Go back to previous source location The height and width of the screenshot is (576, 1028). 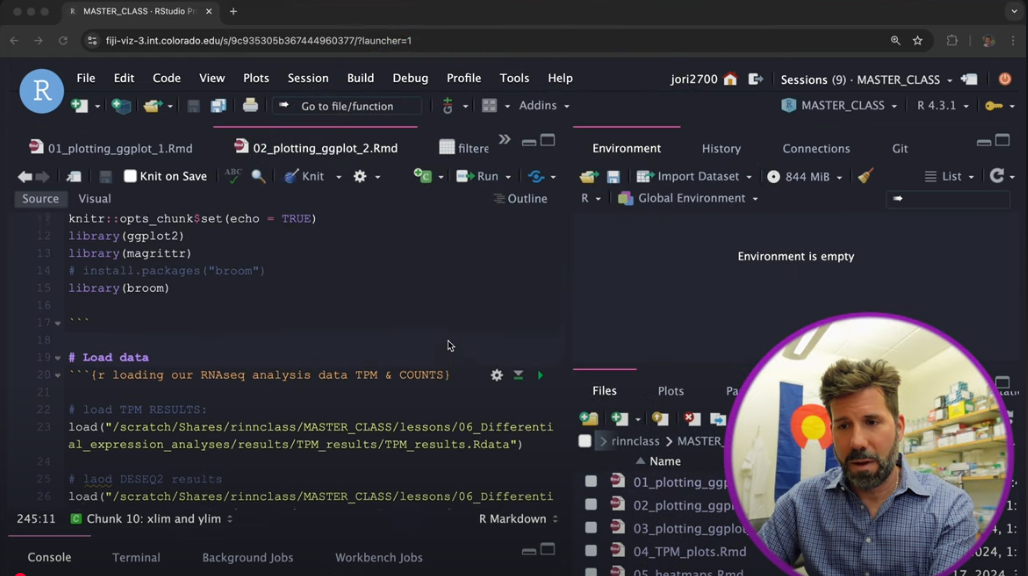pyautogui.click(x=25, y=176)
